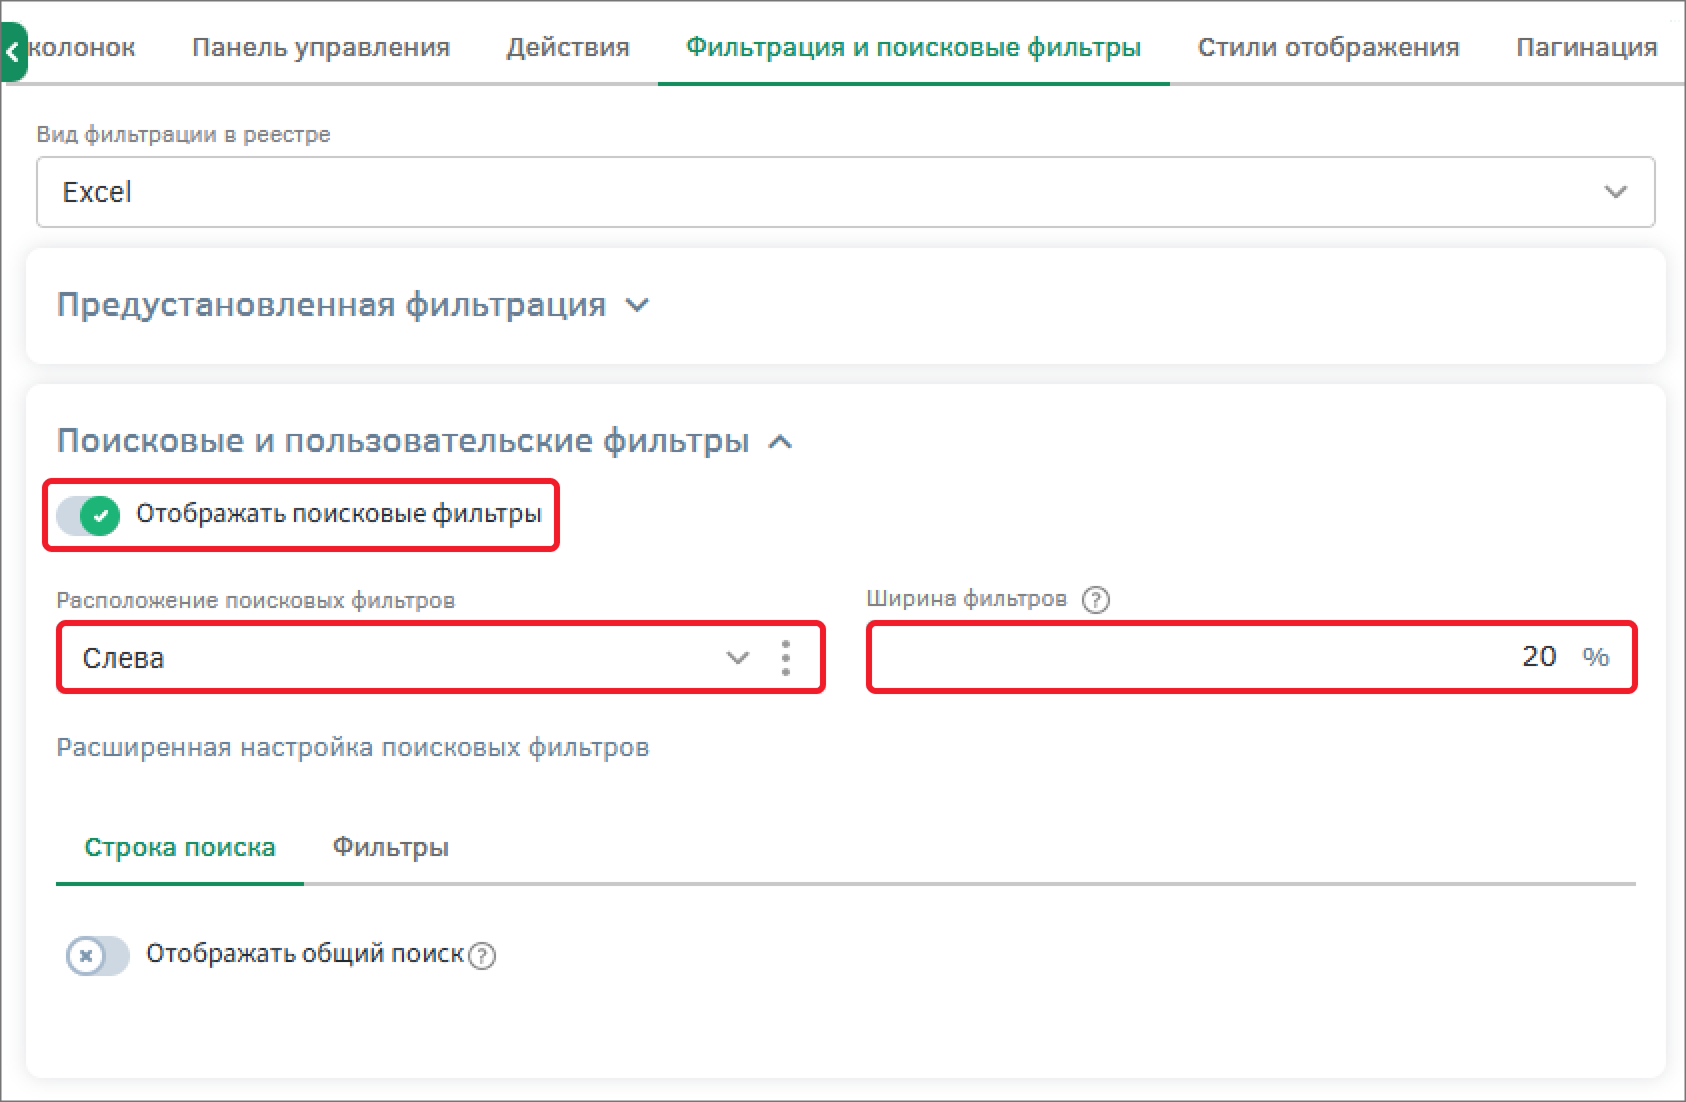Screen dimensions: 1686x1102
Task: Click the three-dot menu beside Слева dropdown
Action: [x=786, y=658]
